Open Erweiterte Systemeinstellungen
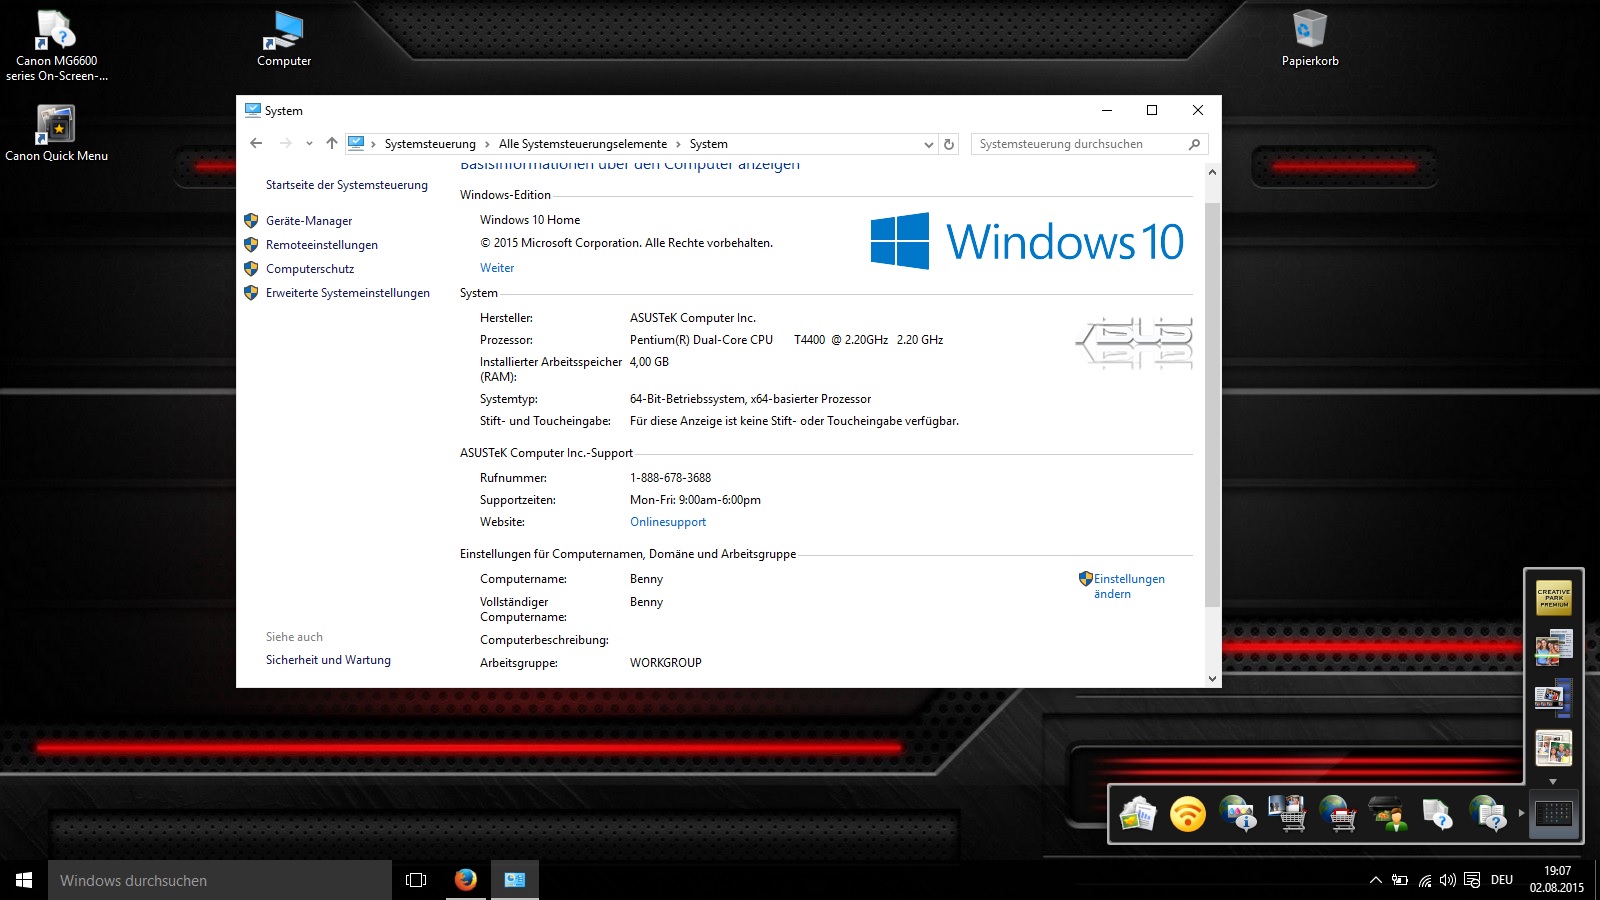Viewport: 1600px width, 900px height. 348,293
